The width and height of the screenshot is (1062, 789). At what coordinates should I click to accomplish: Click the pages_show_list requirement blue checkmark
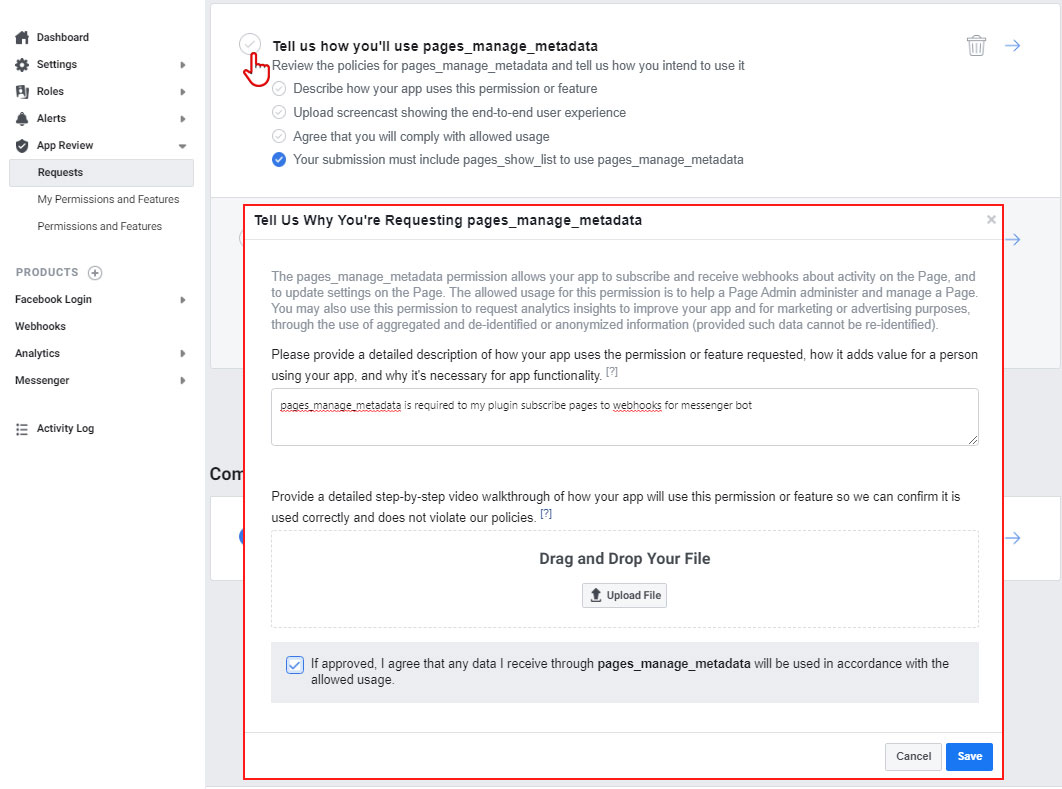coord(279,160)
